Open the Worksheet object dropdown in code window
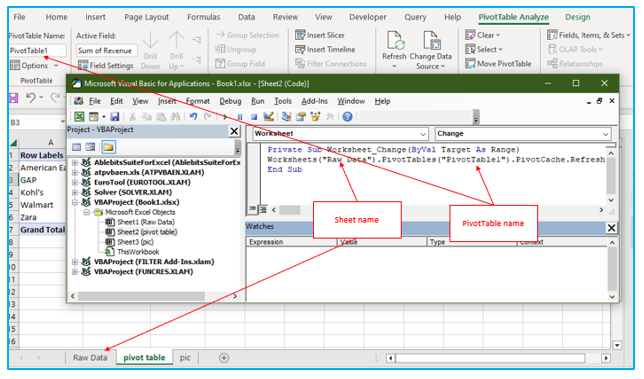 [x=423, y=134]
